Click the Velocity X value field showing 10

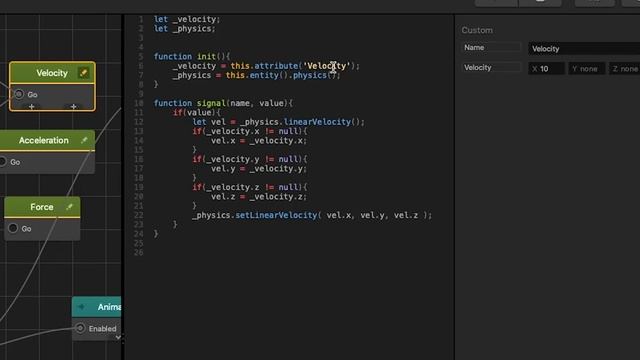547,69
